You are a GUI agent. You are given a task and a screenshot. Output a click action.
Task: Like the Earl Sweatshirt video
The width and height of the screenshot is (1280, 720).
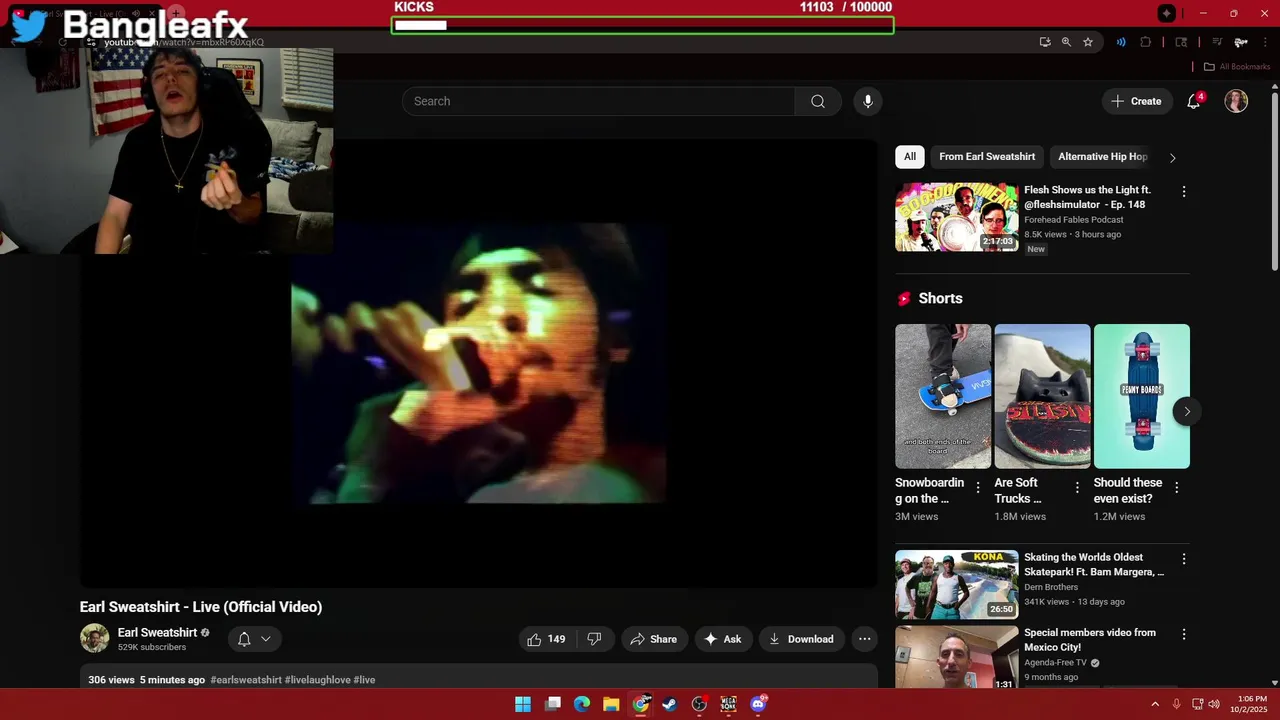[x=547, y=639]
